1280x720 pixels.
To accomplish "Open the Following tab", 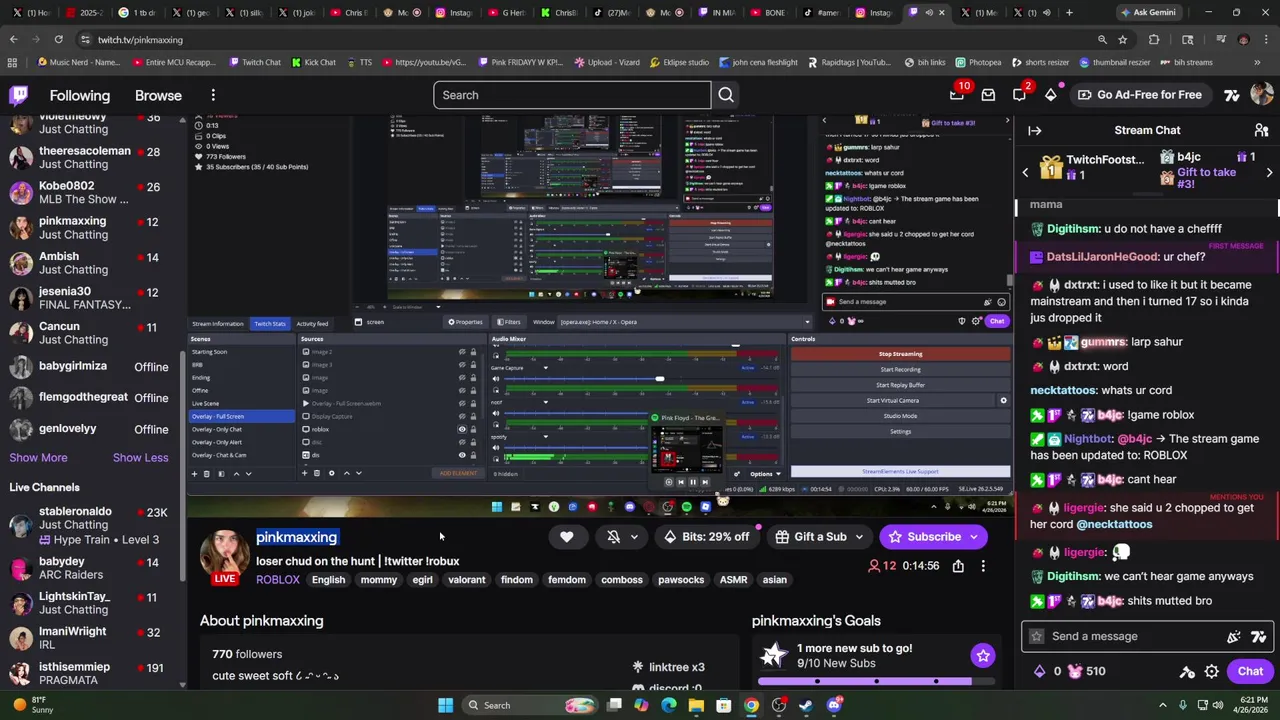I will [80, 95].
